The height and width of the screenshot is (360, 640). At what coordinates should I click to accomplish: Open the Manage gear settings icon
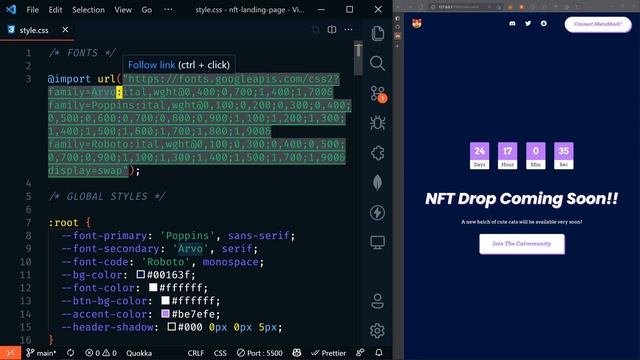(378, 331)
